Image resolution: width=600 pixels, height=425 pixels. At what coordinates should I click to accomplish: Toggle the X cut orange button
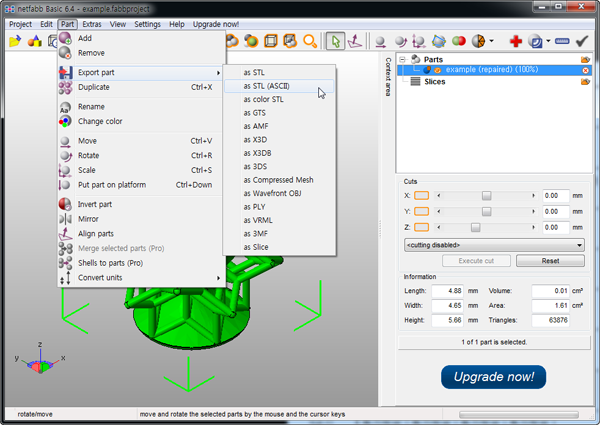[x=421, y=196]
